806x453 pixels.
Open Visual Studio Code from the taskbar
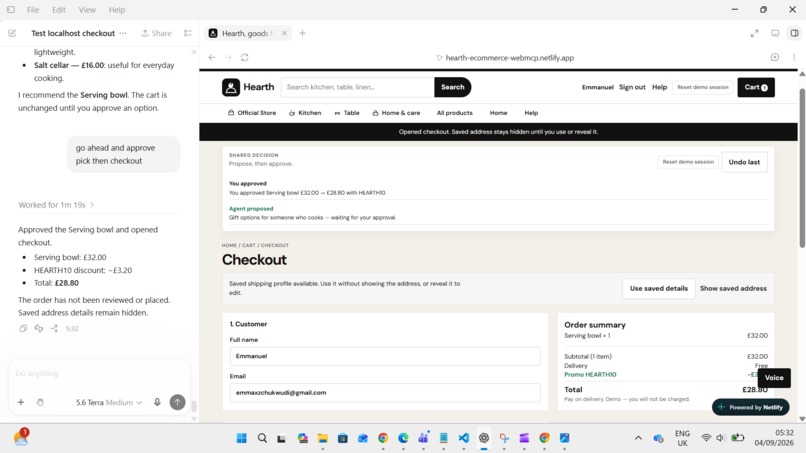pyautogui.click(x=464, y=438)
